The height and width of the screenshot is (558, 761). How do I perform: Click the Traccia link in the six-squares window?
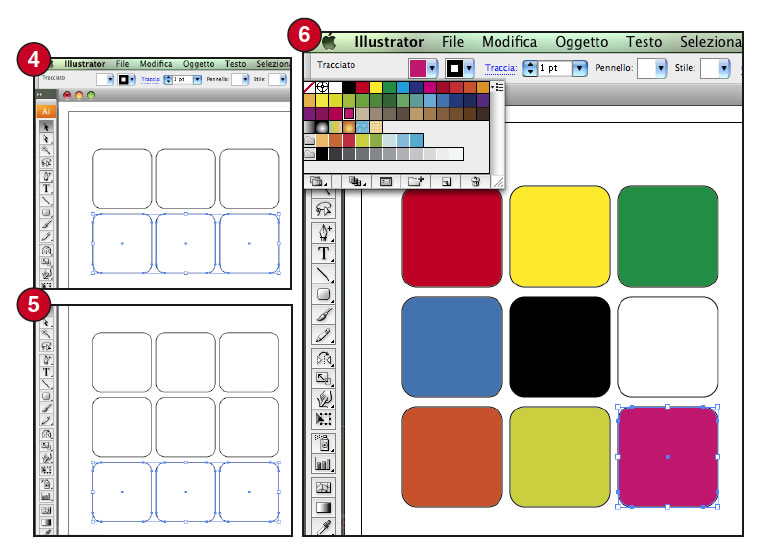pyautogui.click(x=150, y=79)
